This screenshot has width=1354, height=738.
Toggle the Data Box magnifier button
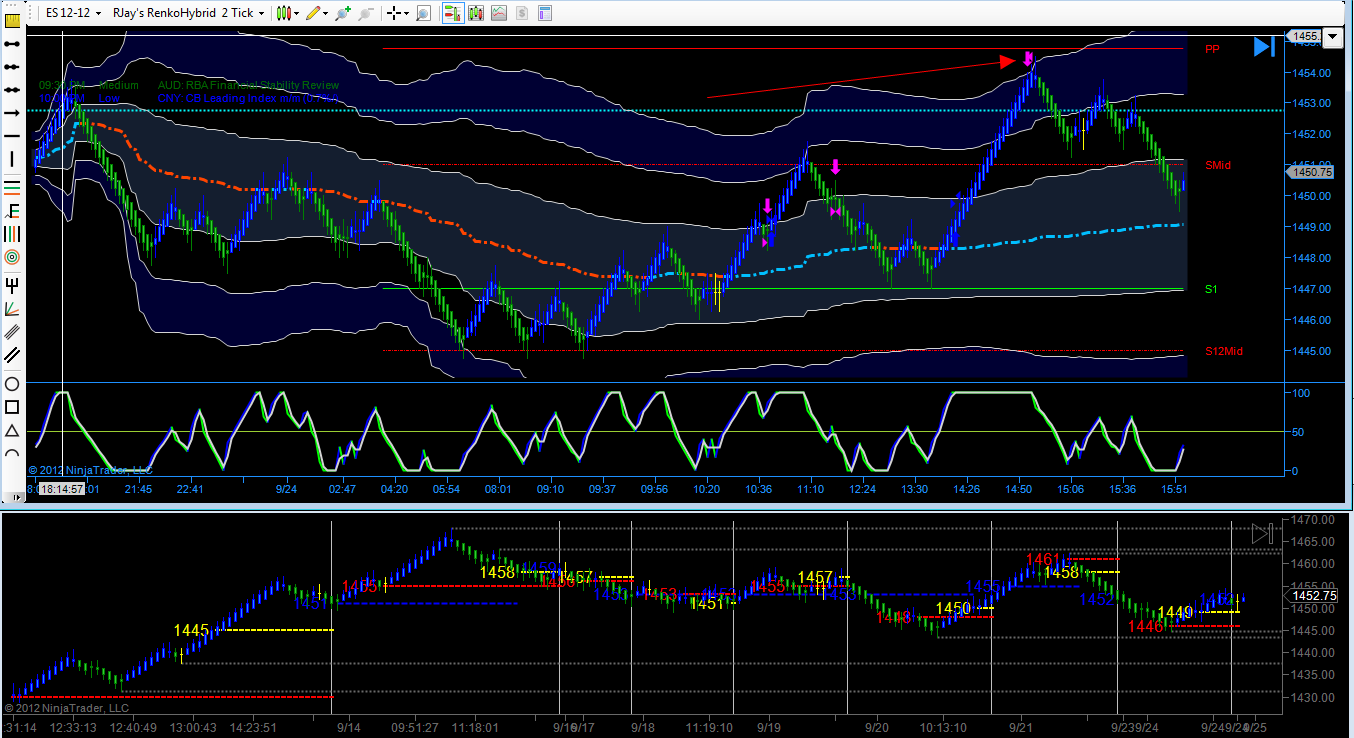pos(423,13)
